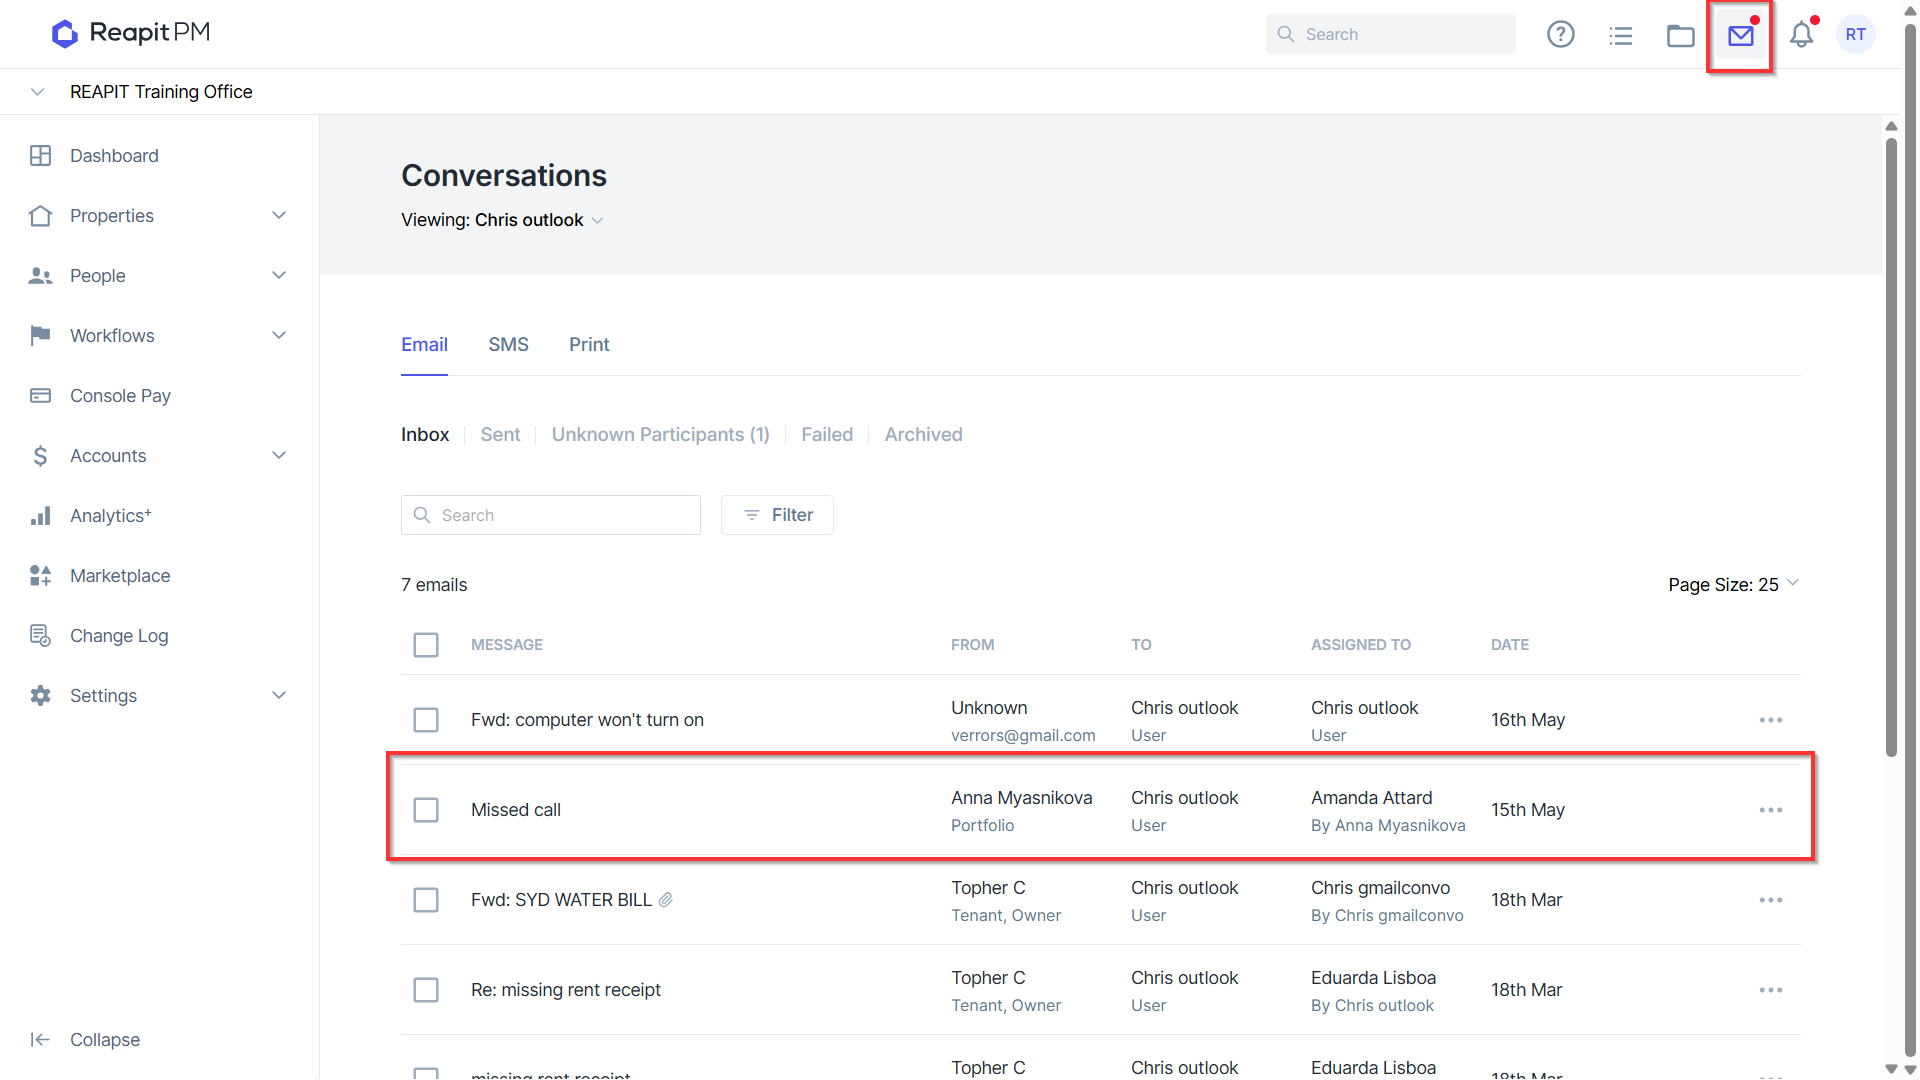Tick the select-all emails checkbox
Image resolution: width=1920 pixels, height=1080 pixels.
click(x=426, y=645)
